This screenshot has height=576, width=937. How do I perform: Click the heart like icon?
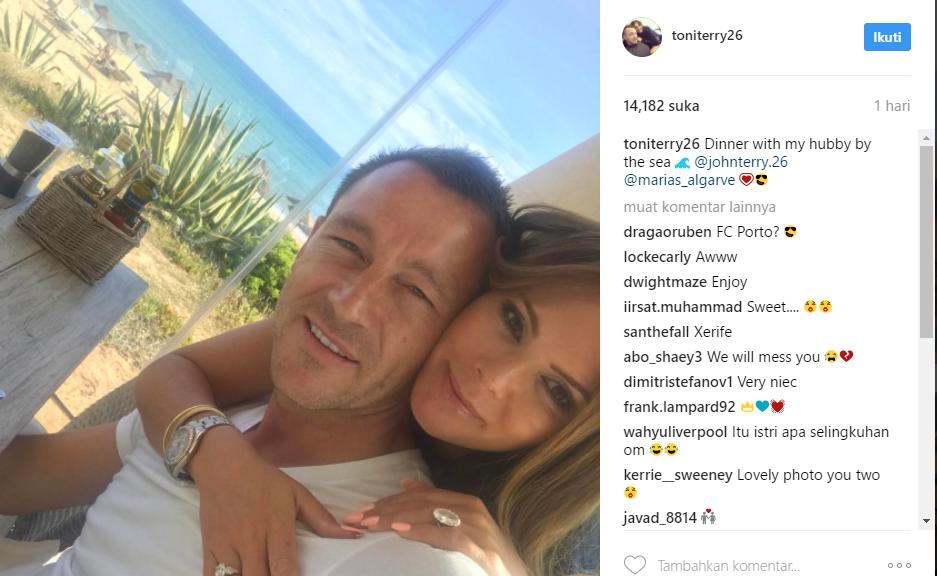[x=635, y=565]
